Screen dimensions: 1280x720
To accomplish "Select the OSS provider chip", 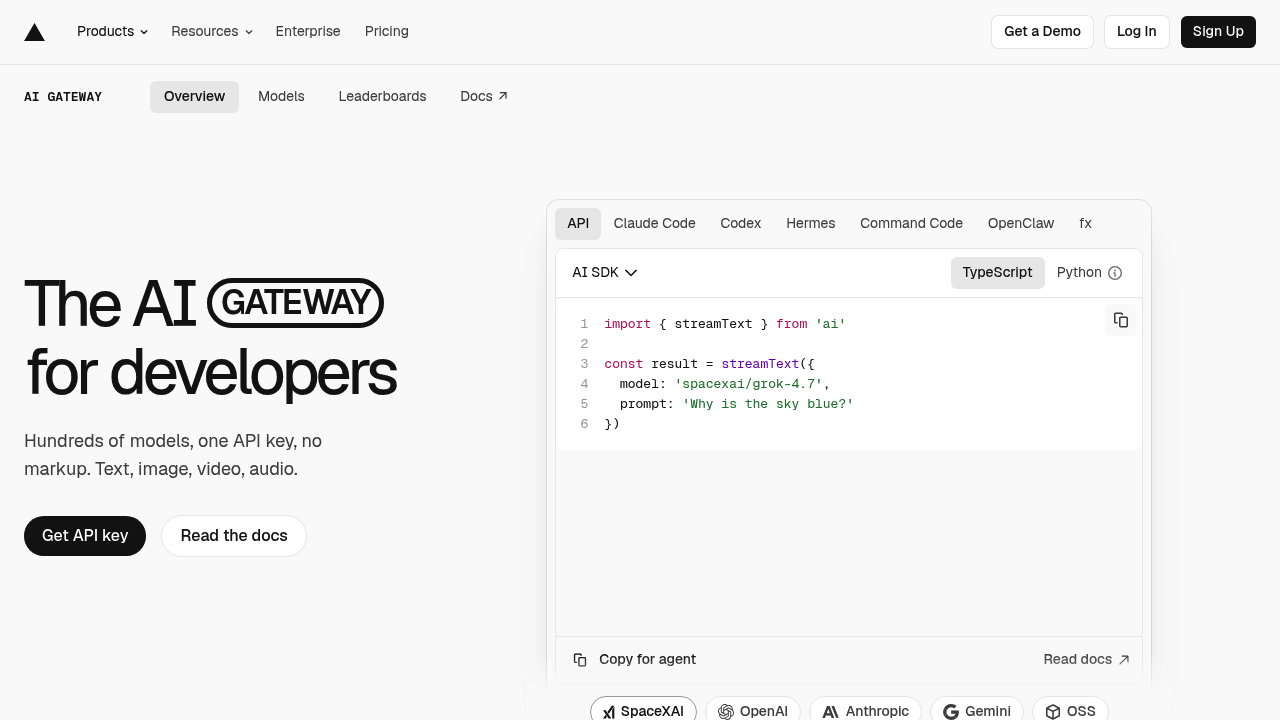I will 1070,710.
